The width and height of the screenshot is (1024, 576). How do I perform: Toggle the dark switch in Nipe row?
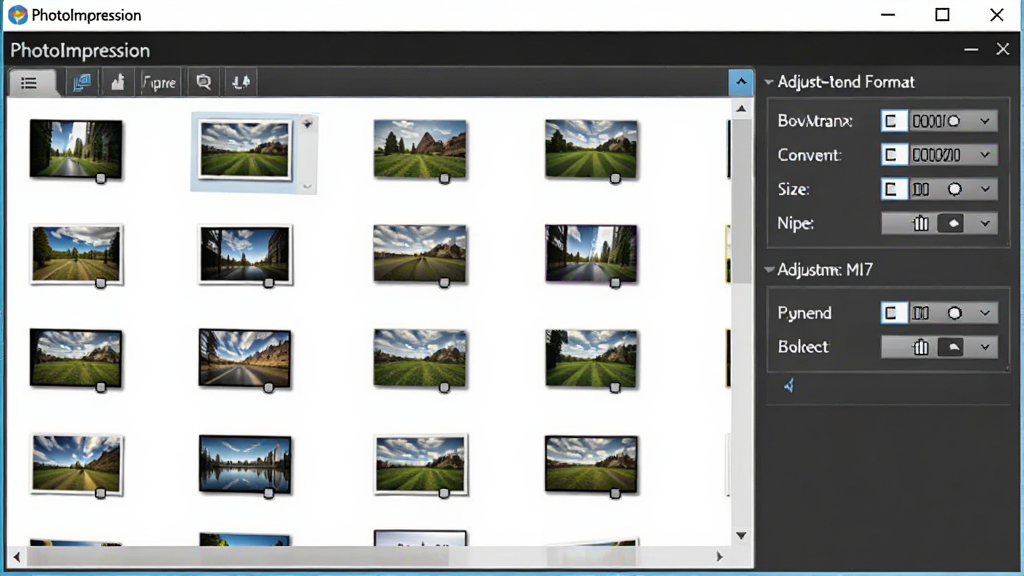952,223
